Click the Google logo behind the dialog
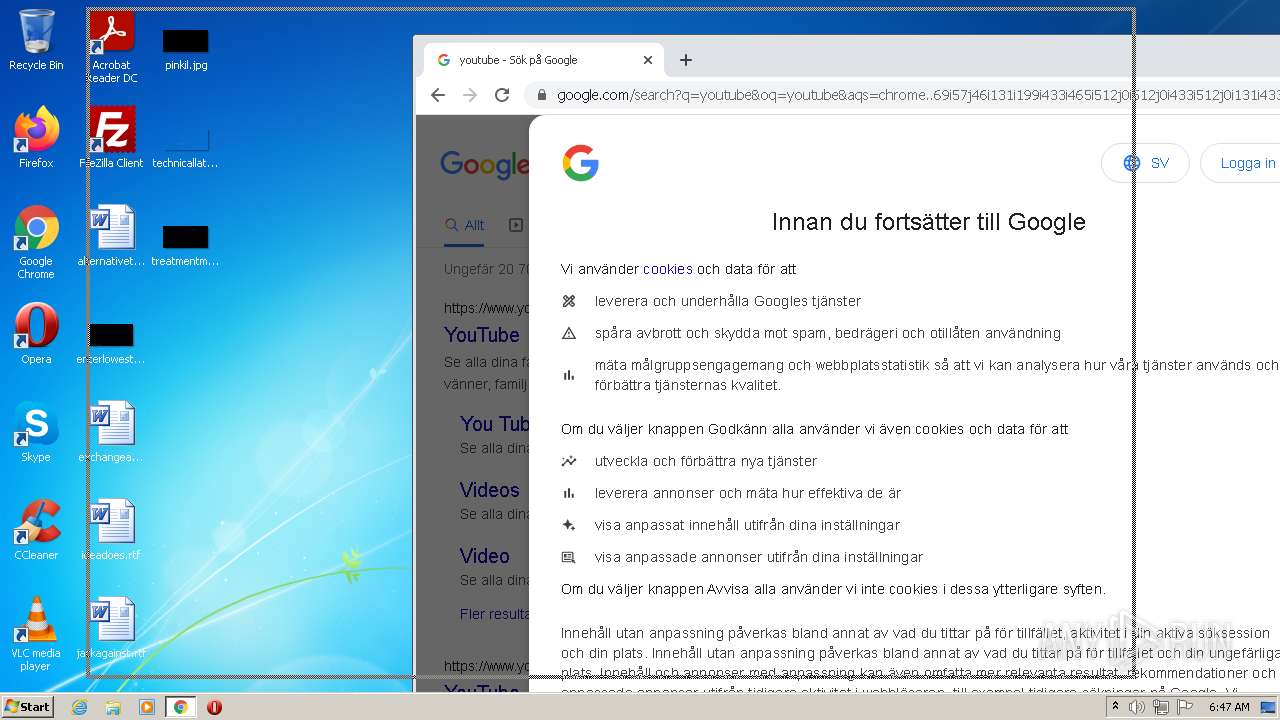1280x720 pixels. pos(485,165)
